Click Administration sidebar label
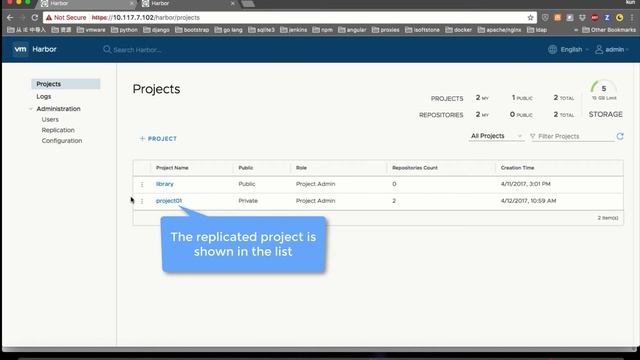This screenshot has width=640, height=360. click(58, 109)
